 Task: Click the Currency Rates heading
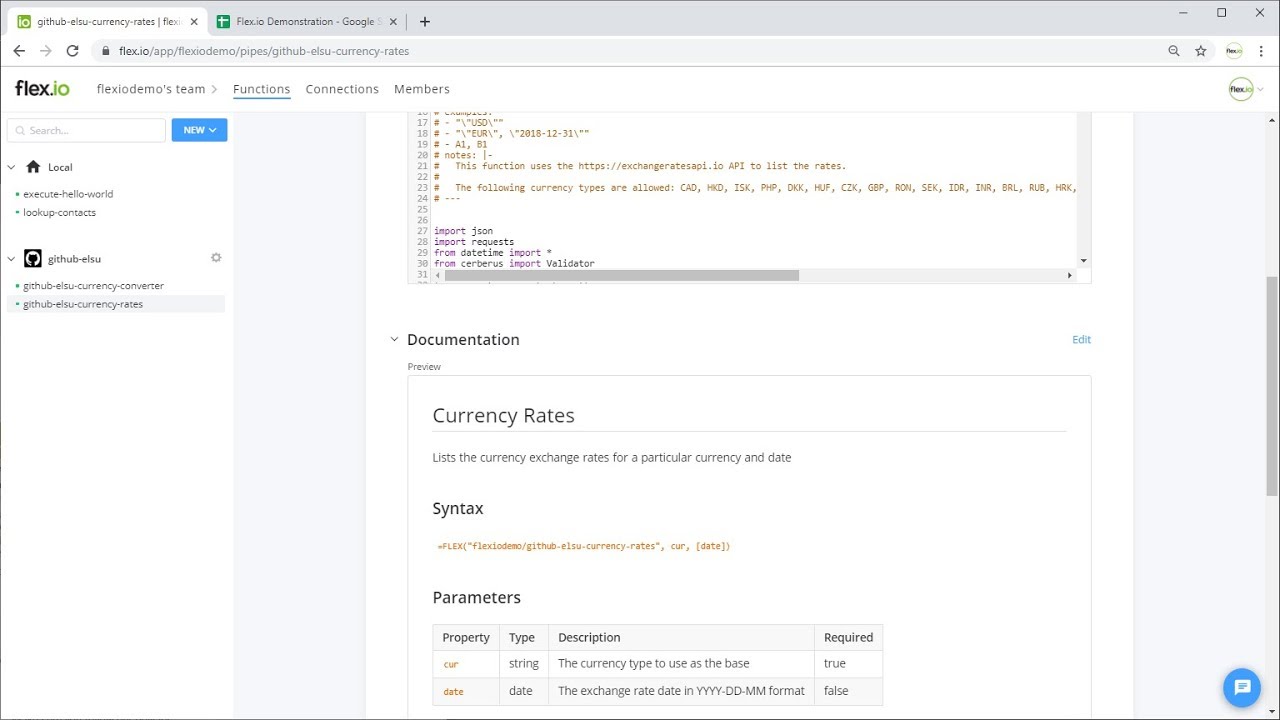(503, 415)
